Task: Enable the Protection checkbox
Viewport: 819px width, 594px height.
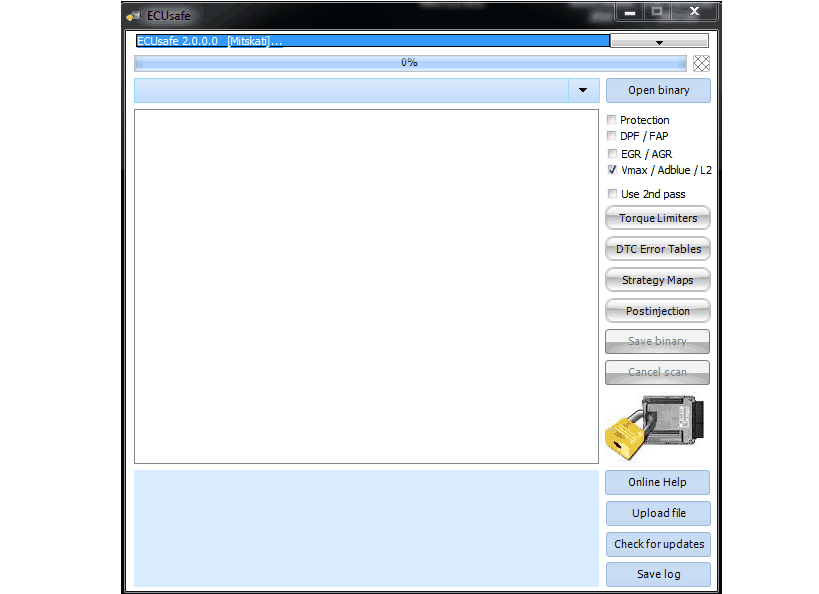Action: click(612, 120)
